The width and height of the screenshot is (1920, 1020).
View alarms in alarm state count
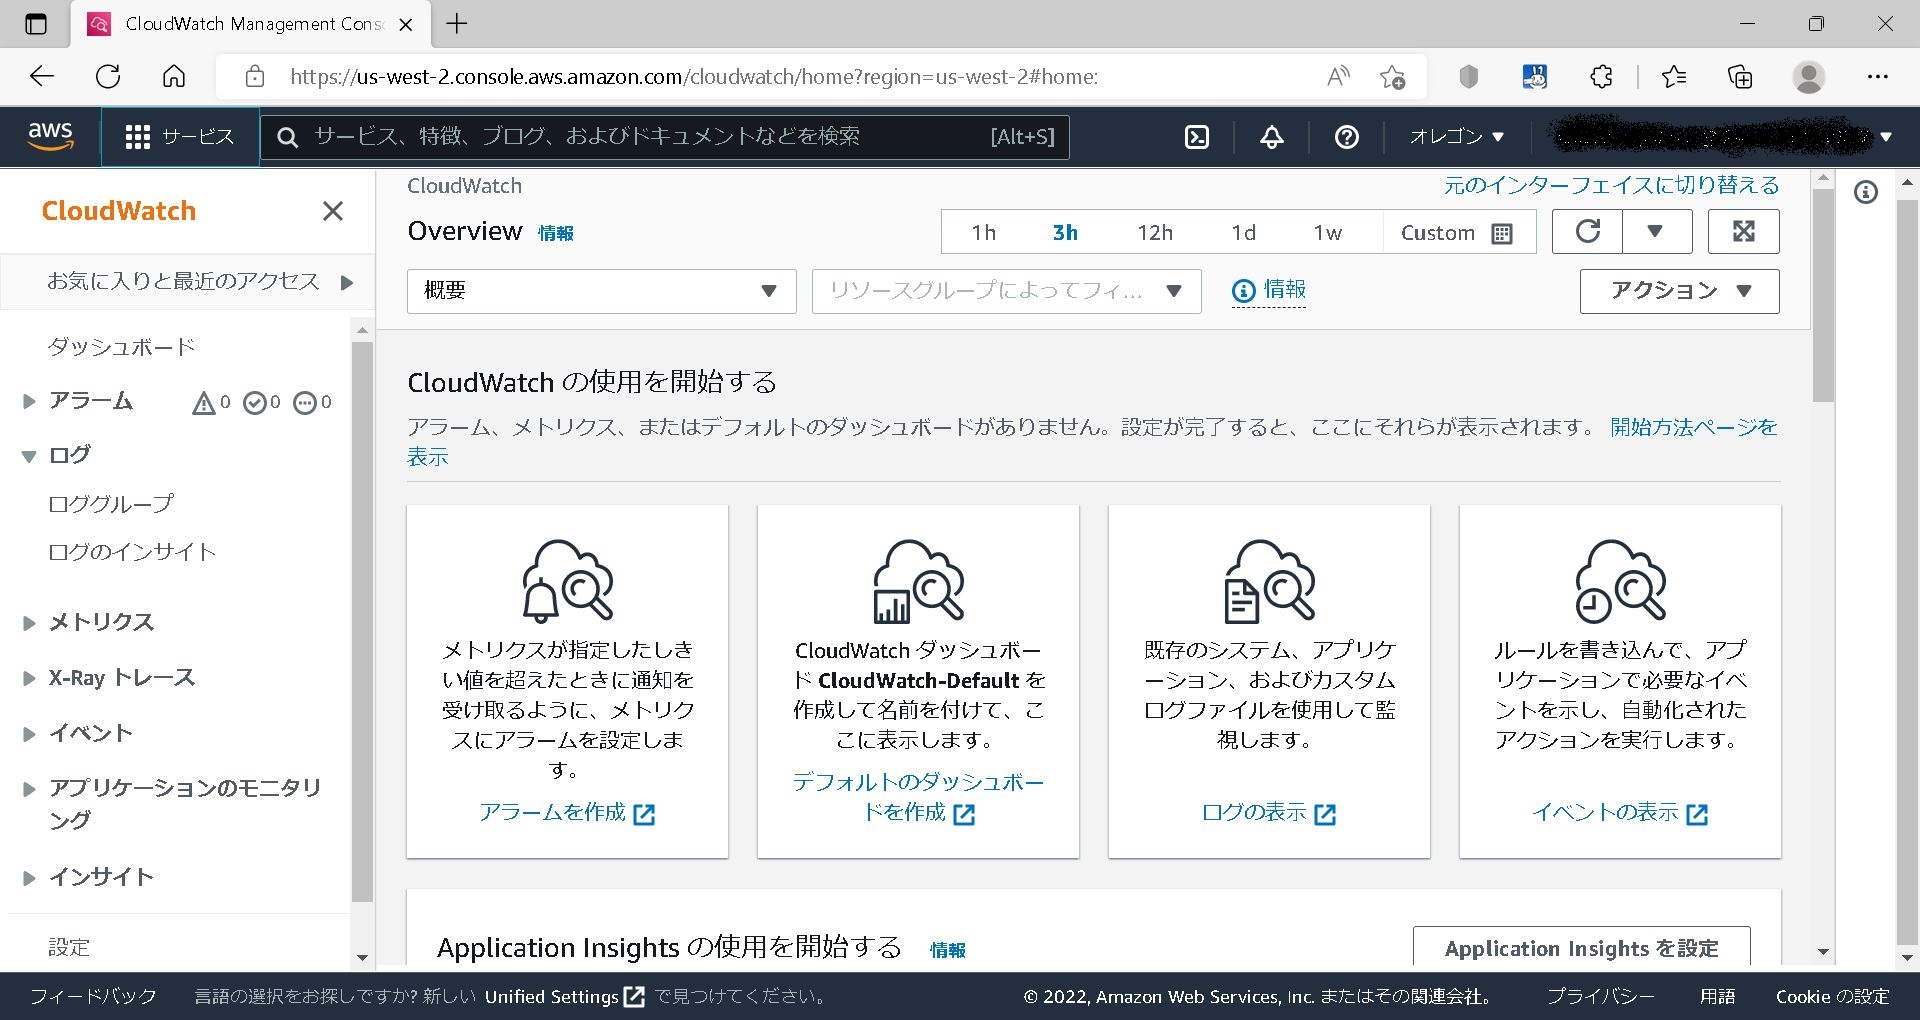pyautogui.click(x=212, y=402)
